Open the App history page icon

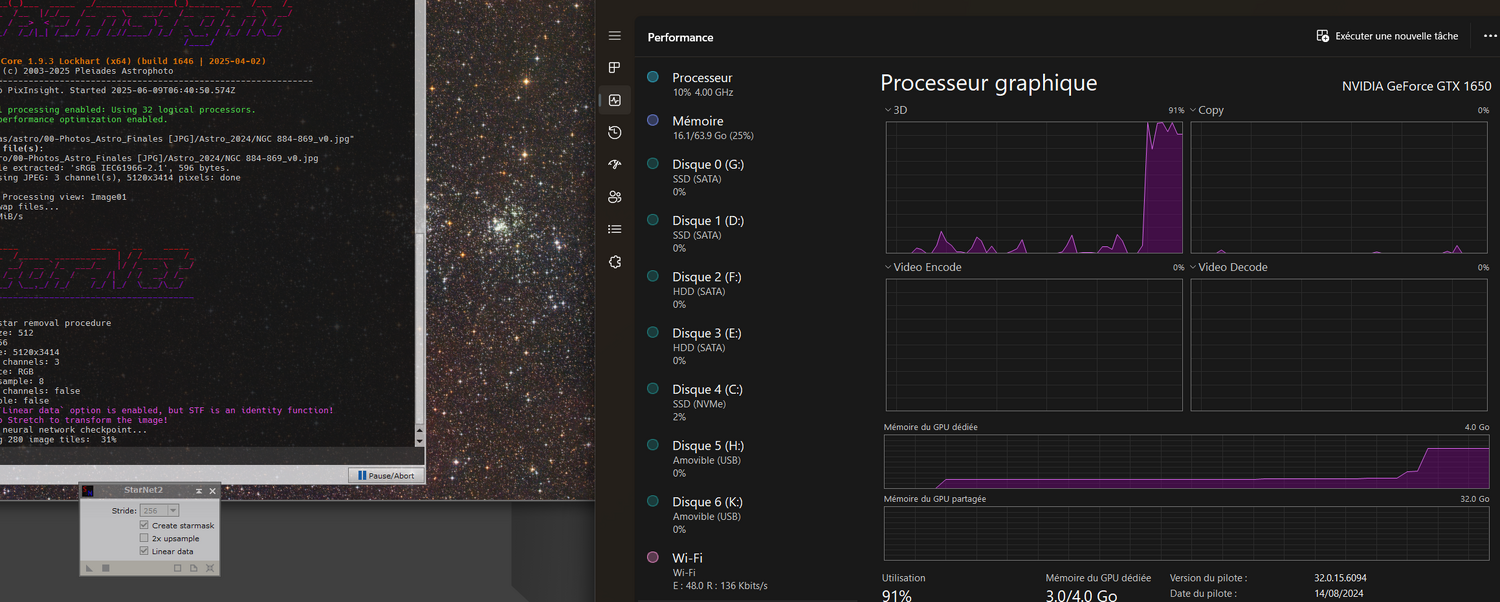click(x=615, y=132)
